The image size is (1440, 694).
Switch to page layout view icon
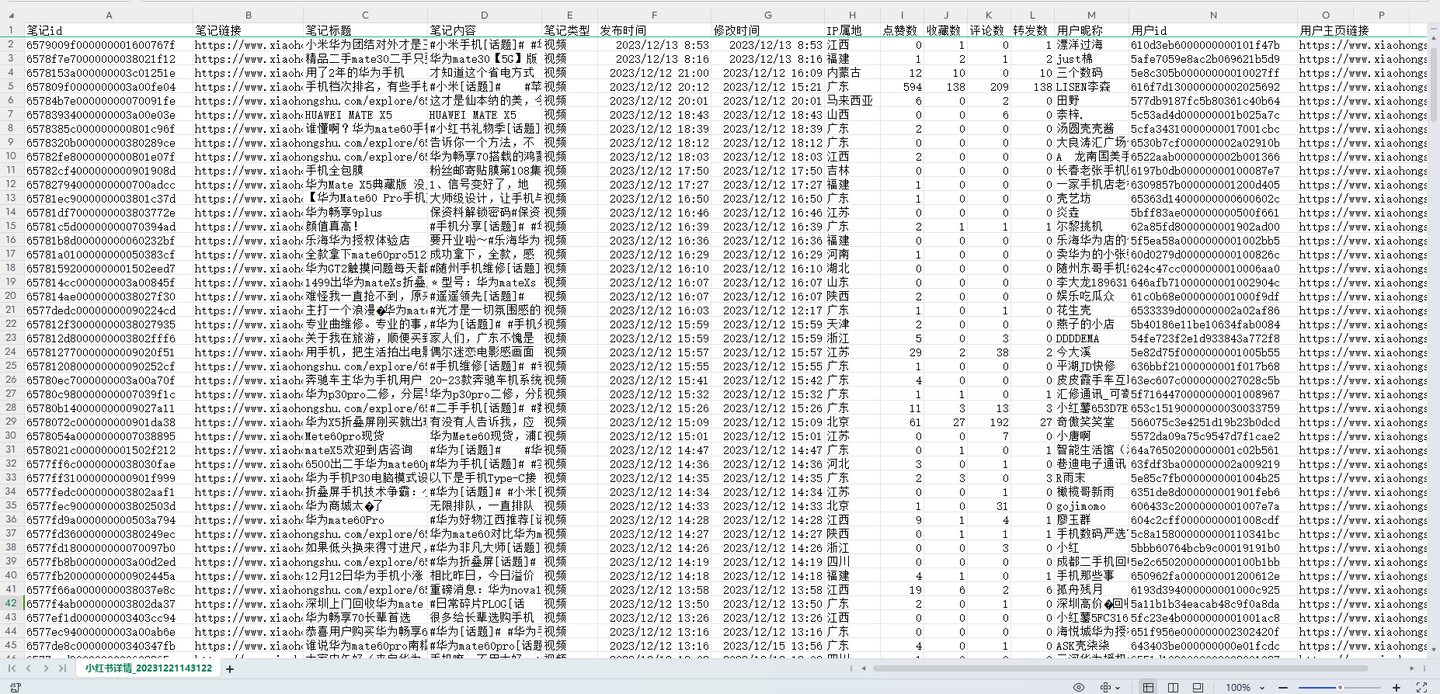tap(1174, 687)
